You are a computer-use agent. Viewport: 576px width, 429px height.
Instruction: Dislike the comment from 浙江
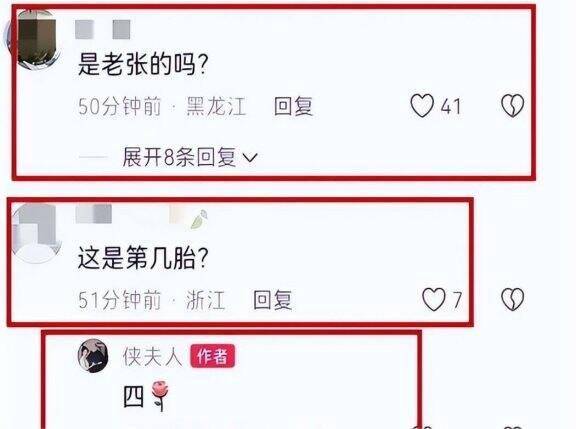(x=512, y=299)
